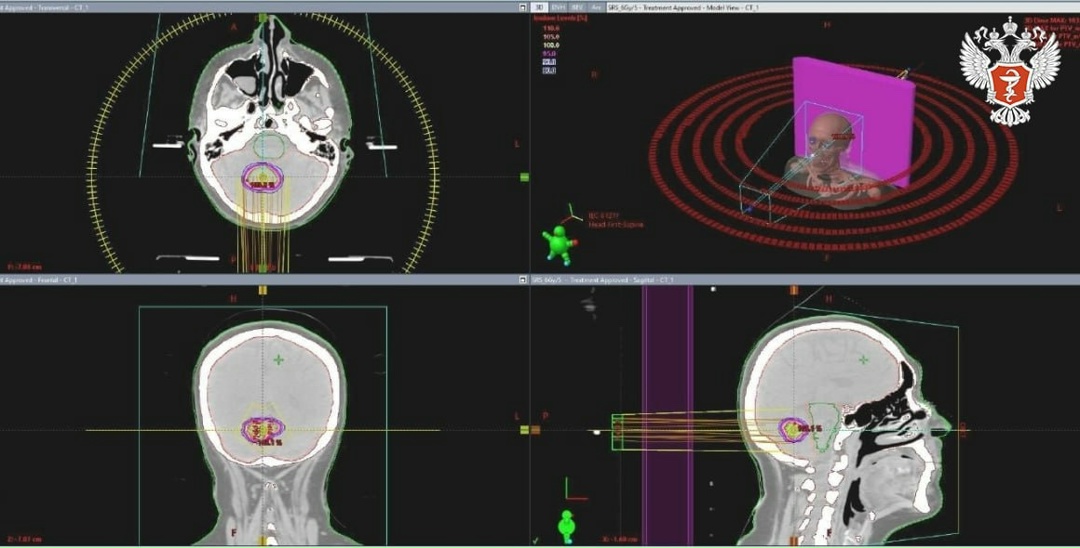This screenshot has width=1080, height=548.
Task: Switch to the BEV tab
Action: click(x=577, y=7)
